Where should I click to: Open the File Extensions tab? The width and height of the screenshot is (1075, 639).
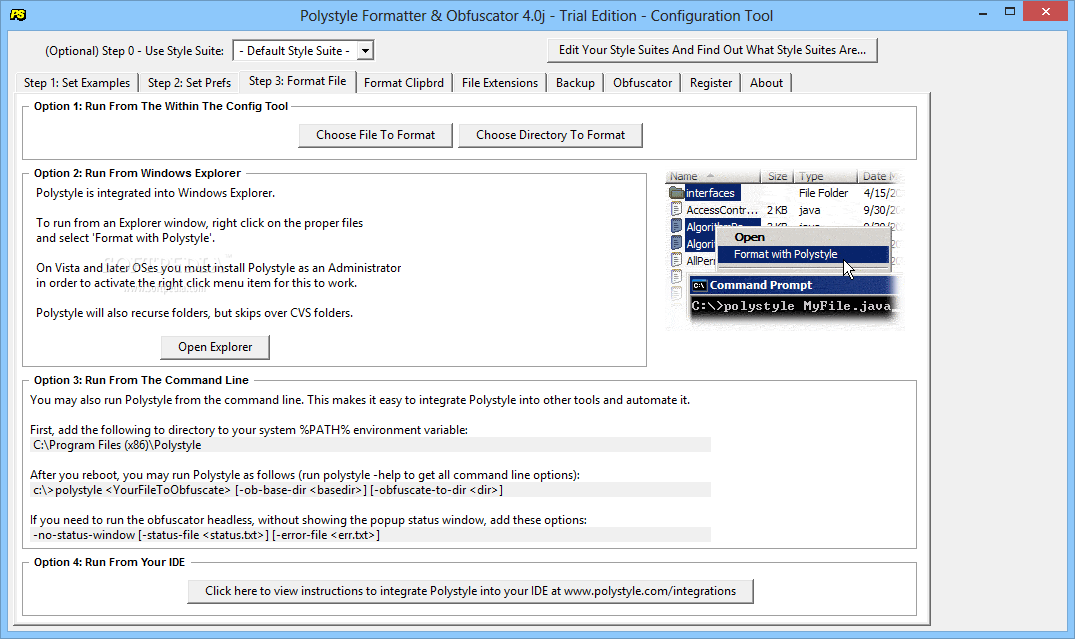tap(500, 83)
